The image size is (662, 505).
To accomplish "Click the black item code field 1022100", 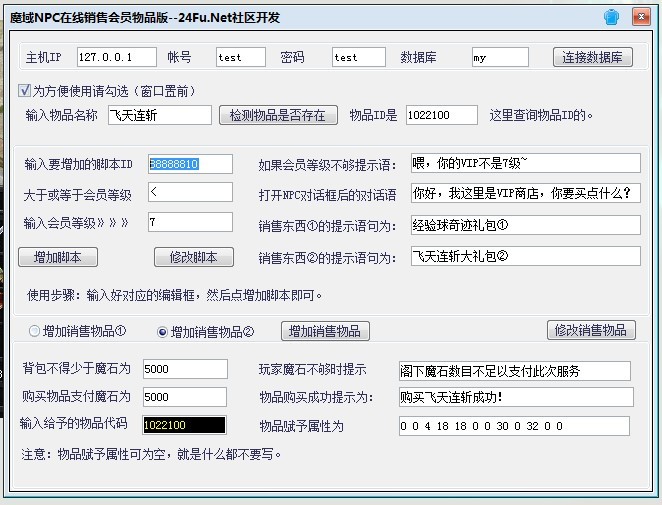I will pyautogui.click(x=184, y=425).
